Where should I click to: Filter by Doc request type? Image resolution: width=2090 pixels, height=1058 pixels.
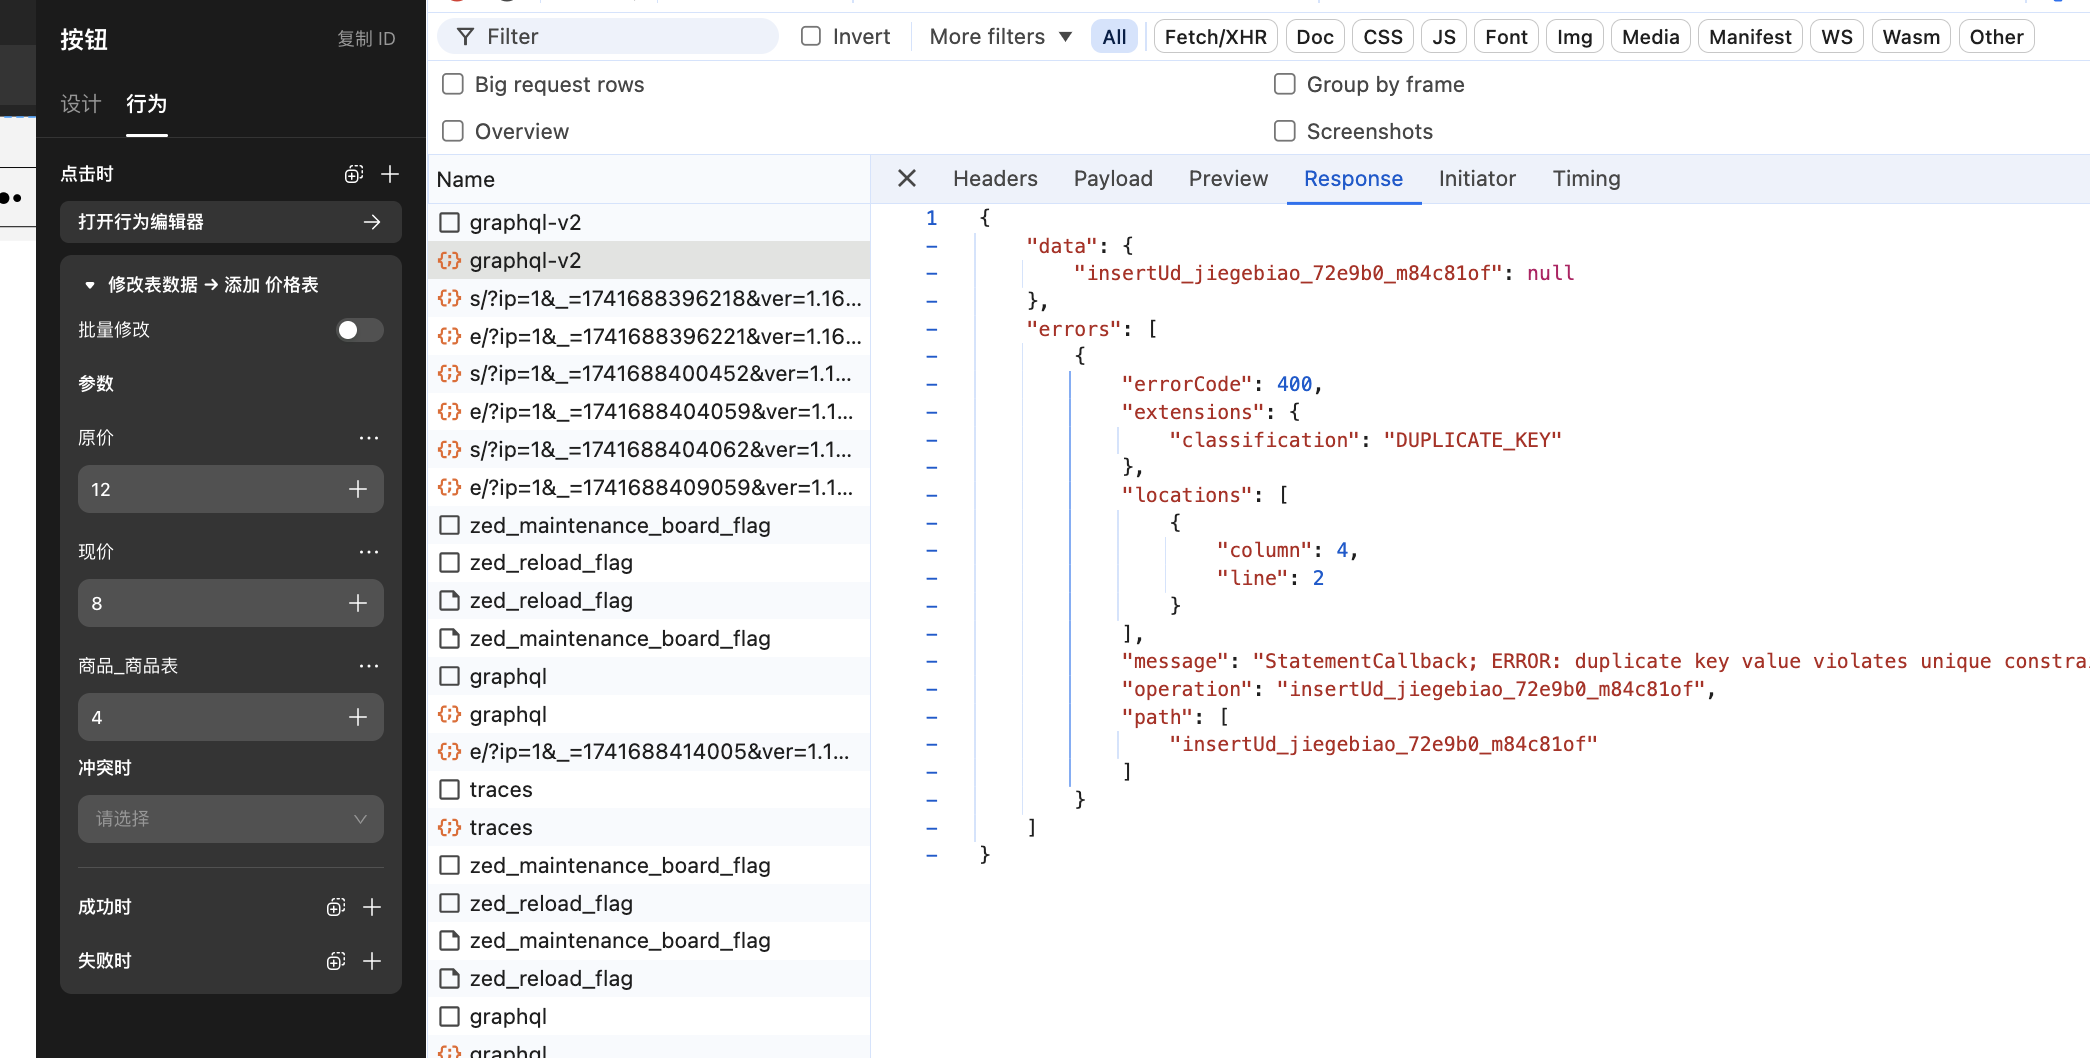pos(1315,37)
